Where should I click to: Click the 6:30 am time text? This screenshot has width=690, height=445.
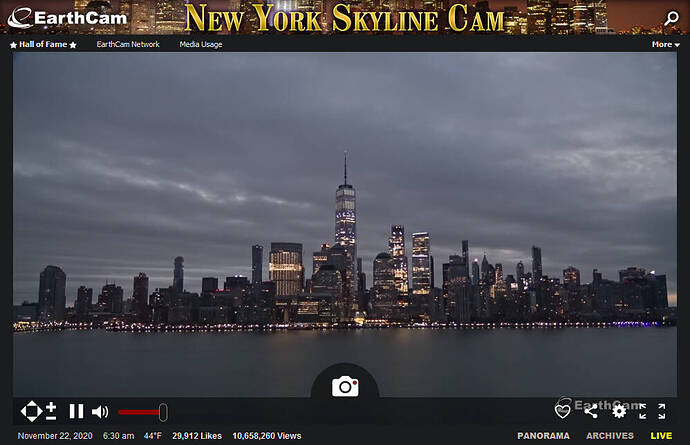[118, 436]
